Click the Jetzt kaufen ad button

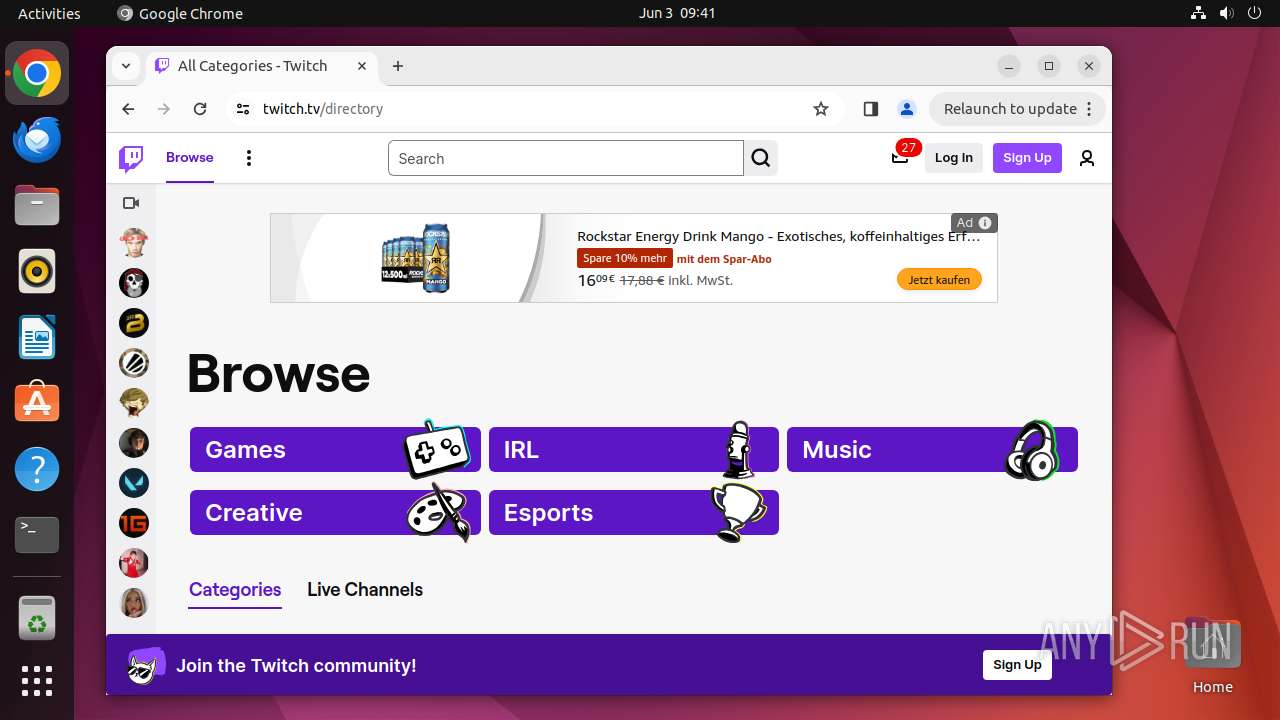click(939, 280)
